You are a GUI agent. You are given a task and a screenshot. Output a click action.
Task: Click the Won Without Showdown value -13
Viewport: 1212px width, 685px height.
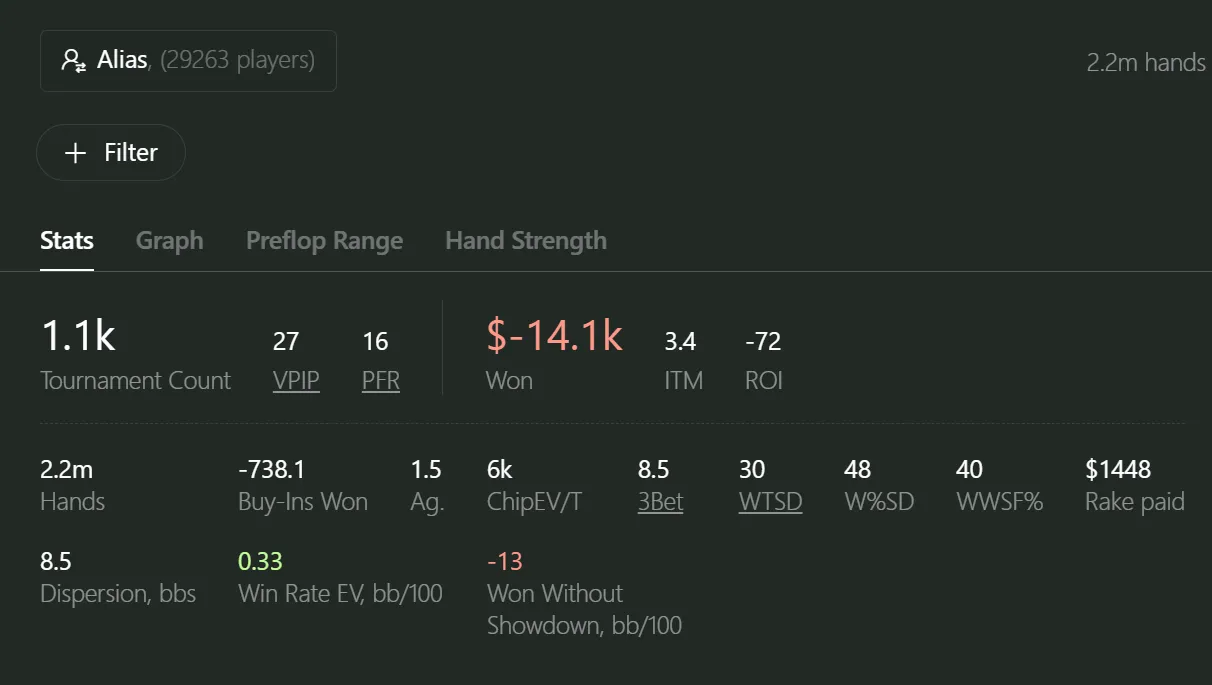505,562
